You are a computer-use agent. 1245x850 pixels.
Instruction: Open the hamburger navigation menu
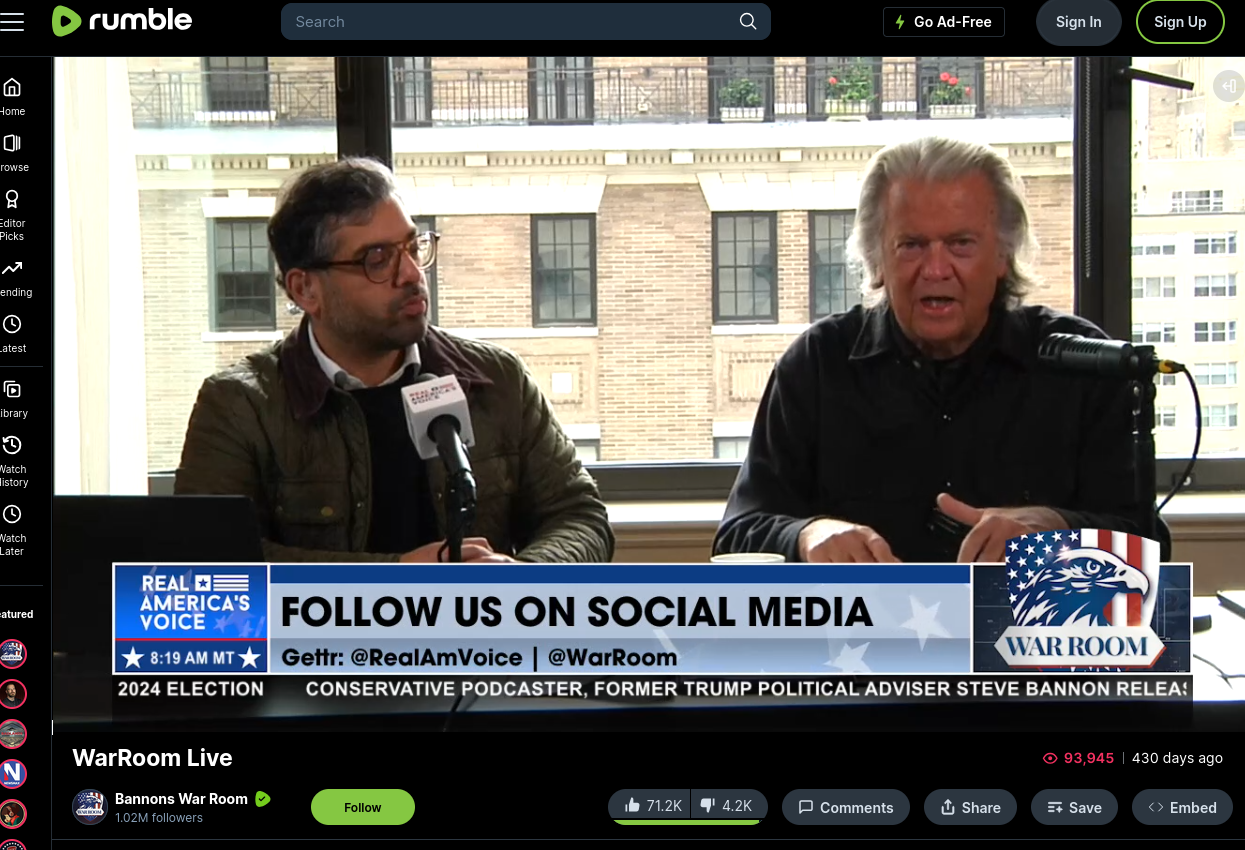coord(12,21)
